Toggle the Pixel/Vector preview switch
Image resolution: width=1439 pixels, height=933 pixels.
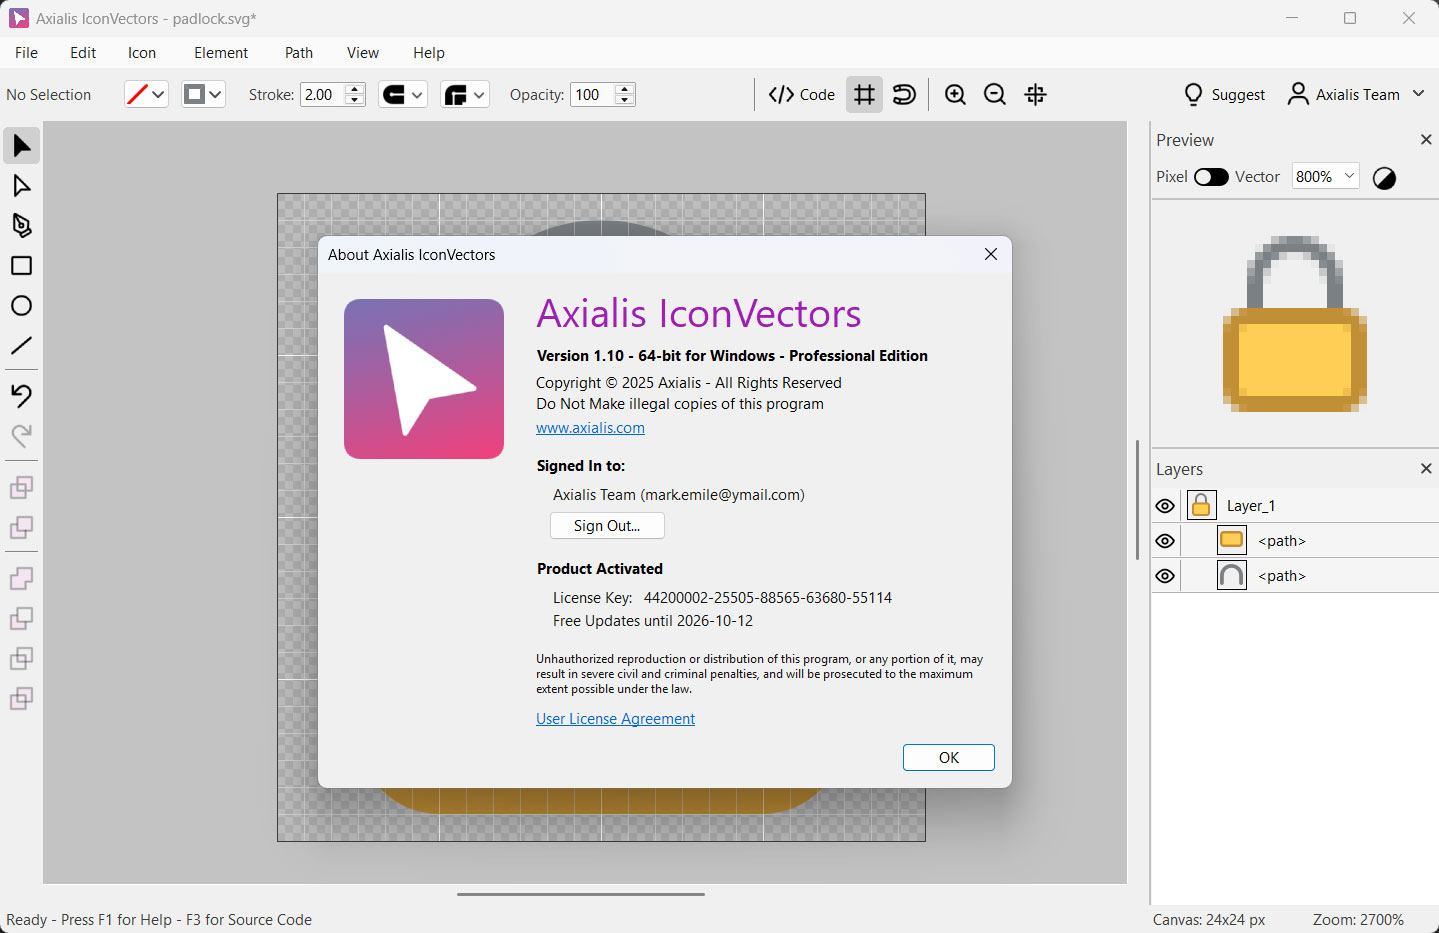(x=1211, y=177)
